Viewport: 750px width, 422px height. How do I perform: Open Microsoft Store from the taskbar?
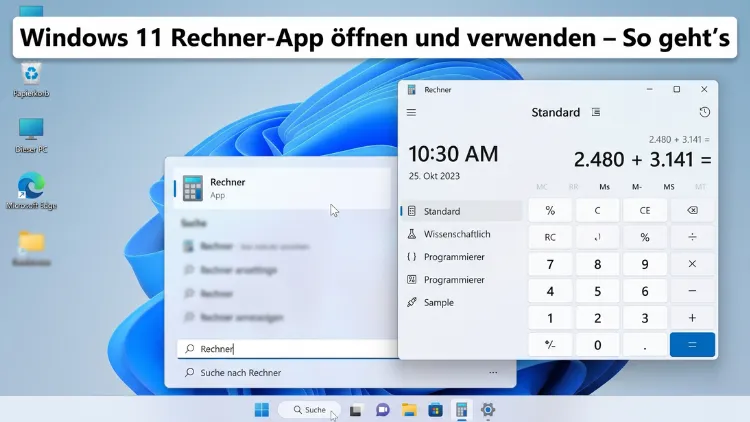coord(435,410)
